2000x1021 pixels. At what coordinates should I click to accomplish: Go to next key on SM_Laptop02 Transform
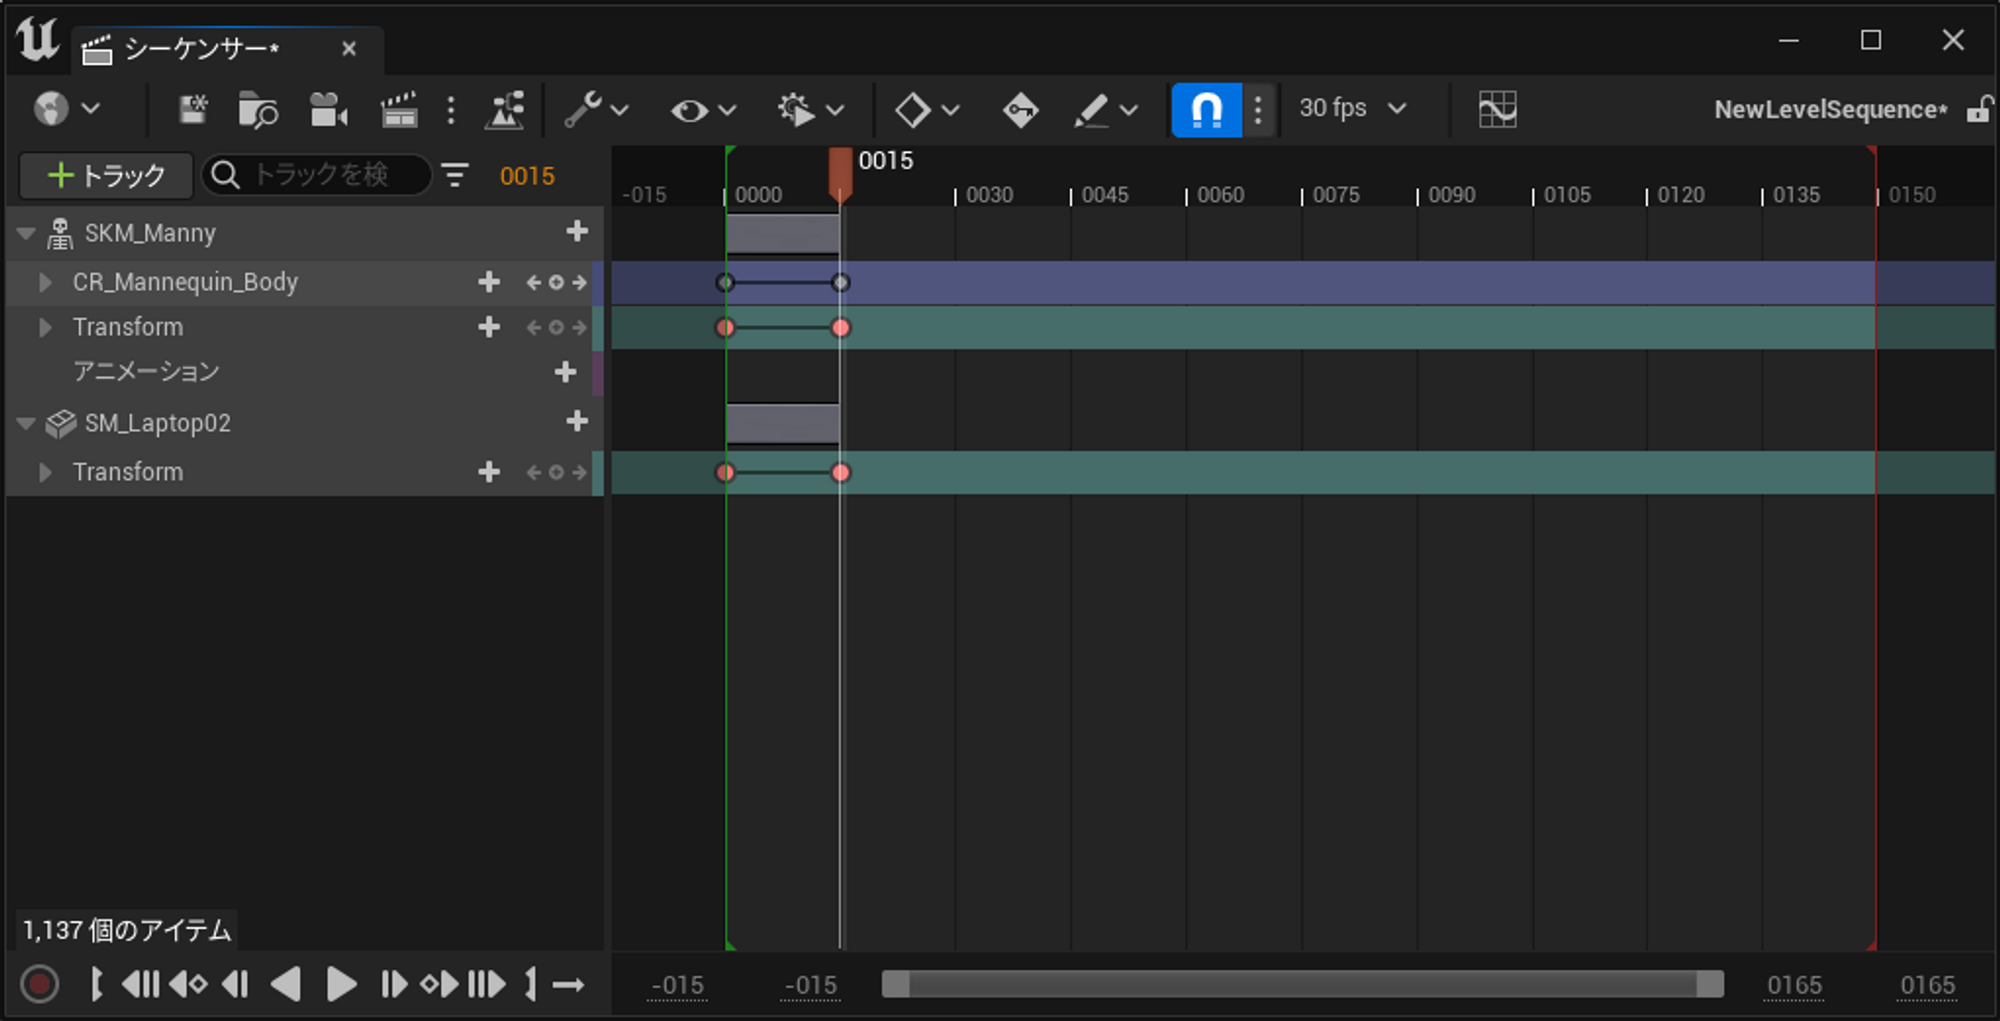click(579, 473)
